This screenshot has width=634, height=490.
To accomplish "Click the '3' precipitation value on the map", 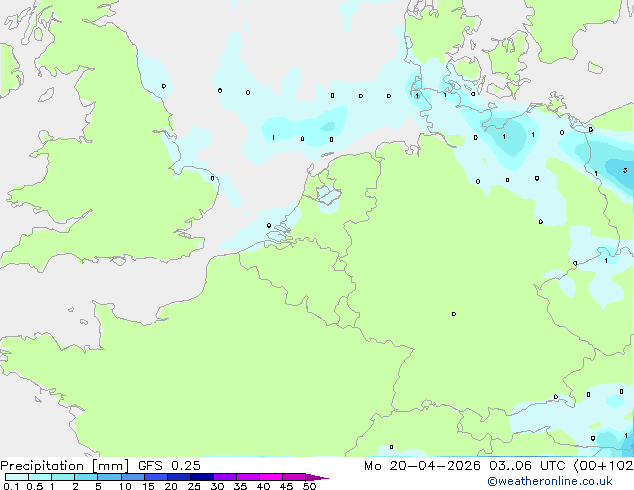I will pos(625,170).
